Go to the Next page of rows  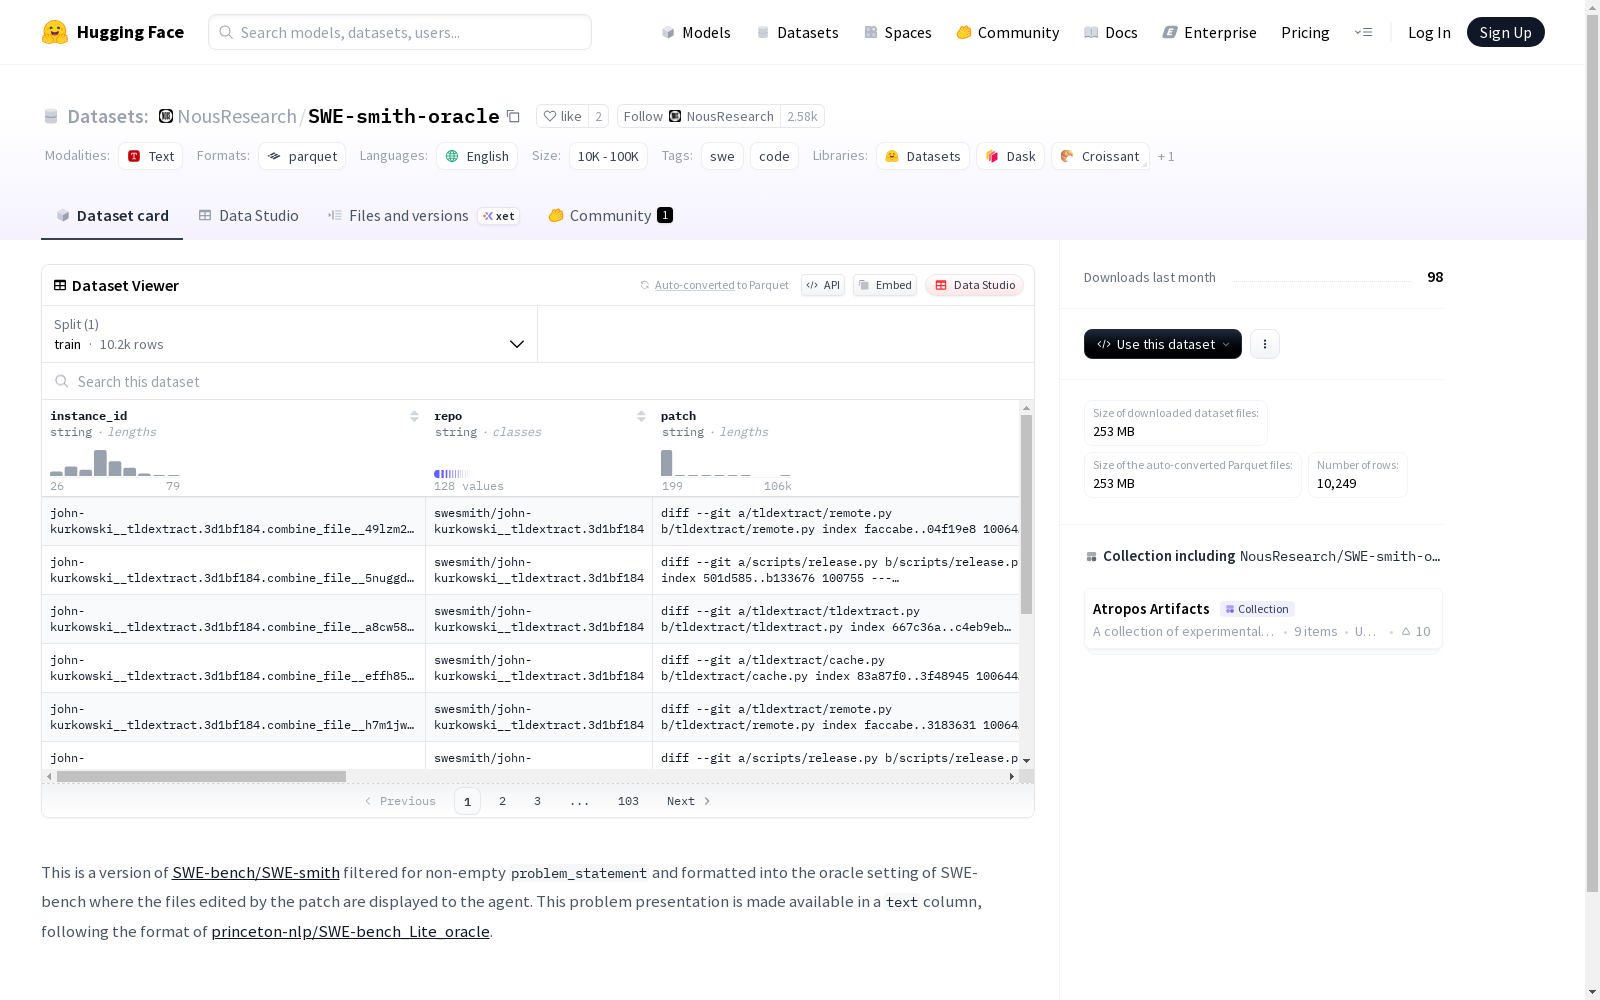pos(689,801)
